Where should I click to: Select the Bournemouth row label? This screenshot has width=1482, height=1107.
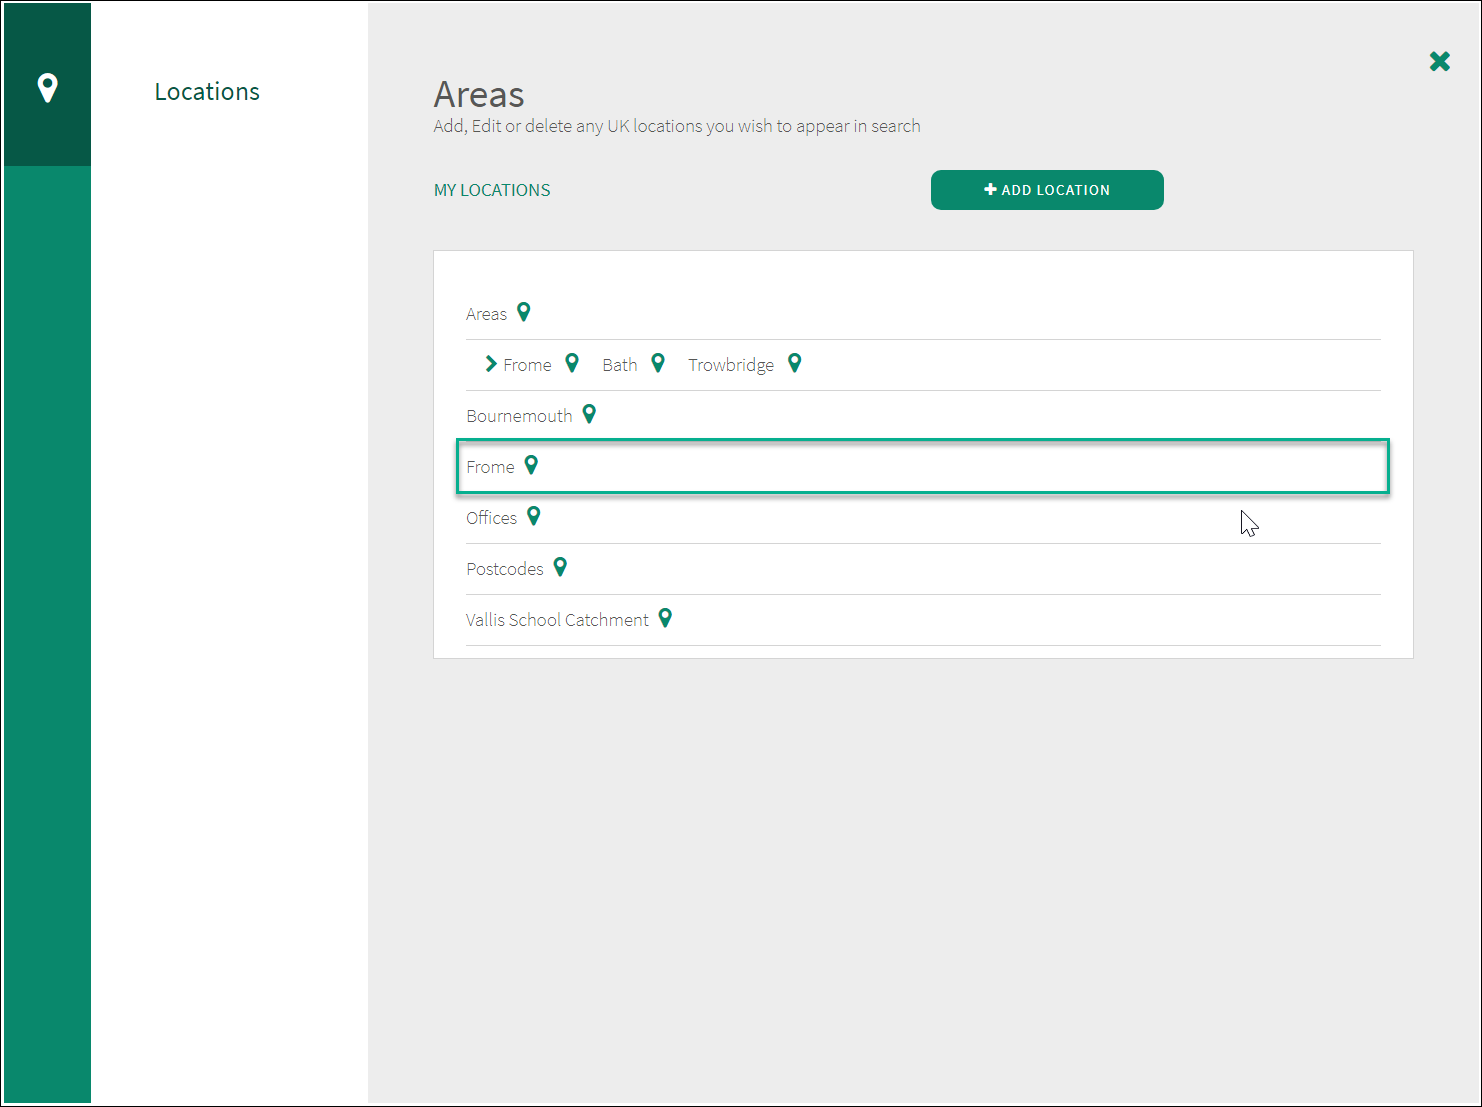point(519,416)
